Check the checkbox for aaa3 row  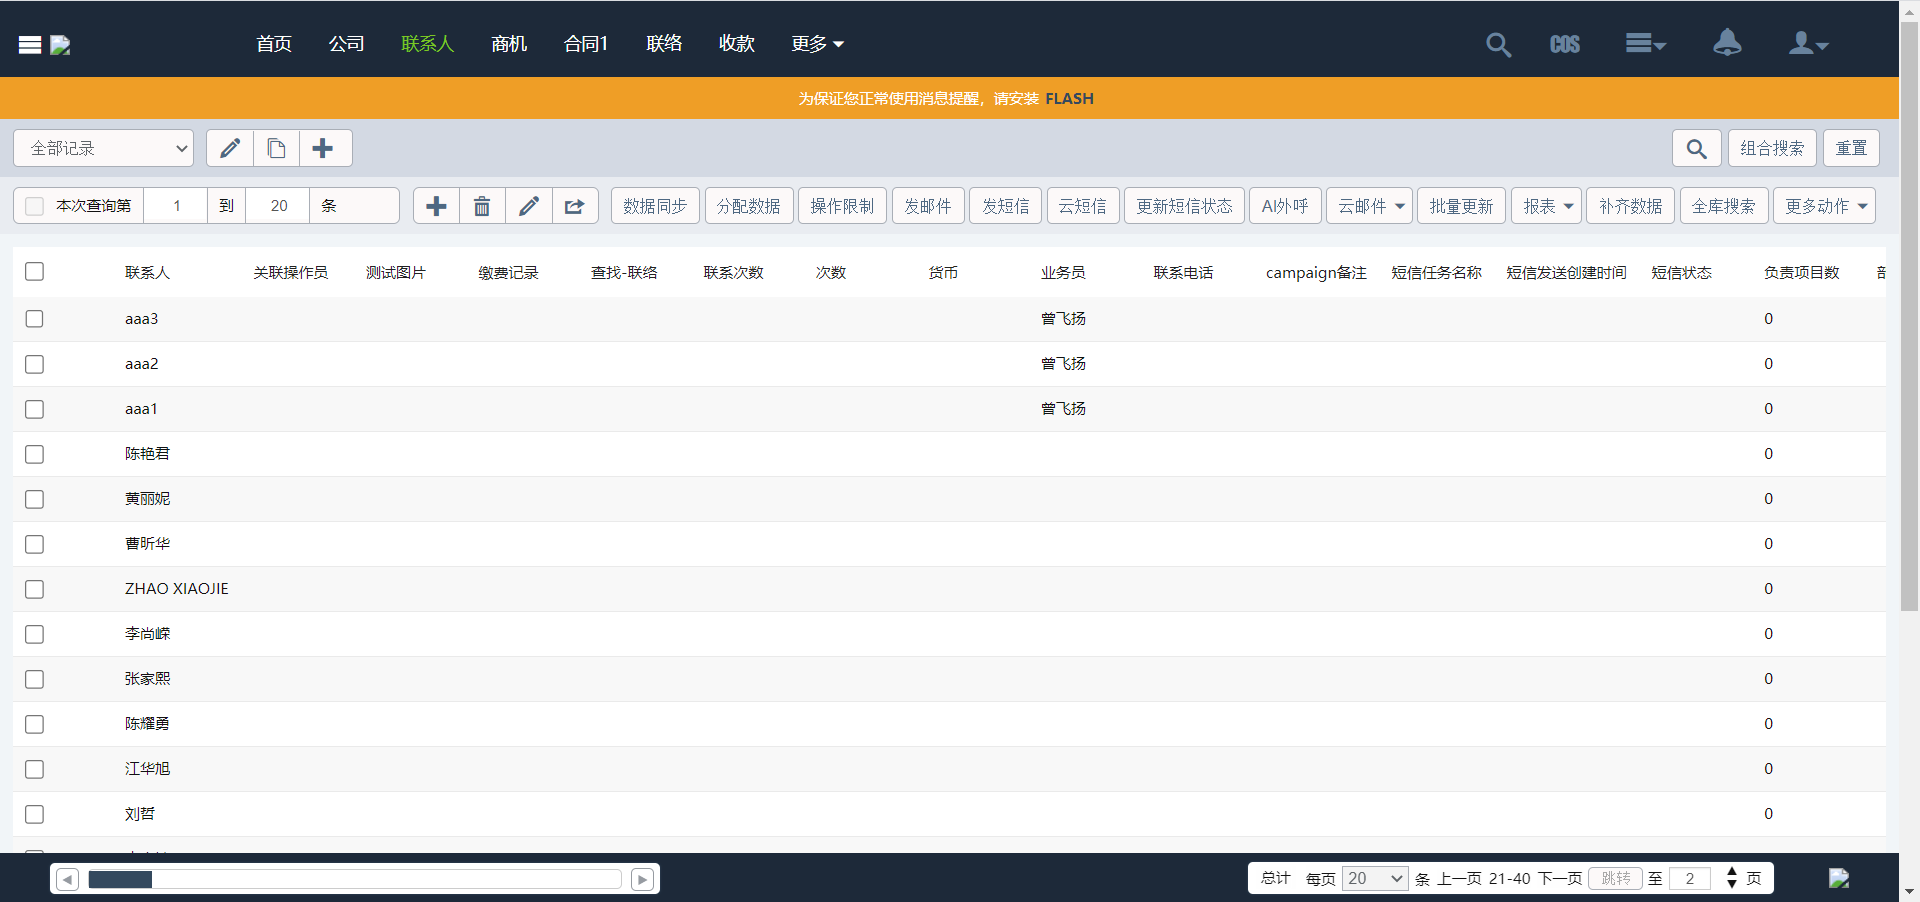(35, 319)
